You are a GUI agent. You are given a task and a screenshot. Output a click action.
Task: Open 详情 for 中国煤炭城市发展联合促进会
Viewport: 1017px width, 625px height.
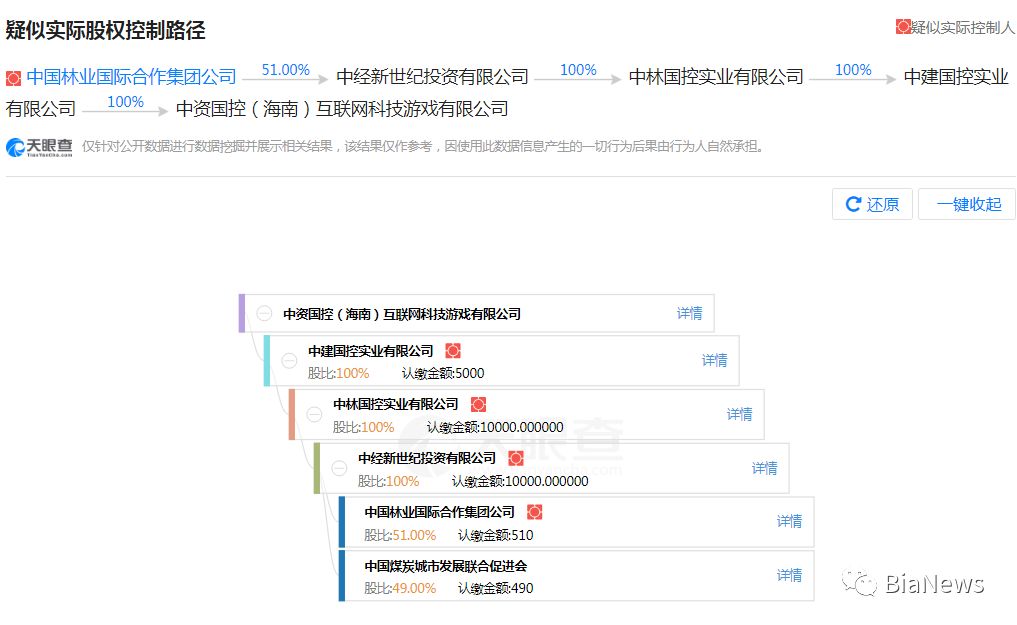(x=789, y=575)
